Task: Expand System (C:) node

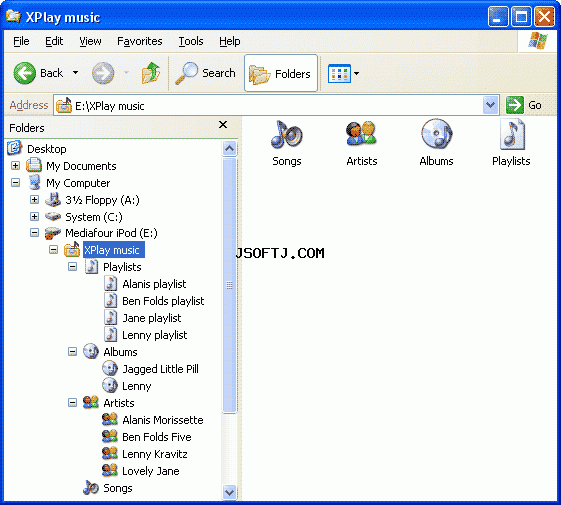Action: (34, 217)
